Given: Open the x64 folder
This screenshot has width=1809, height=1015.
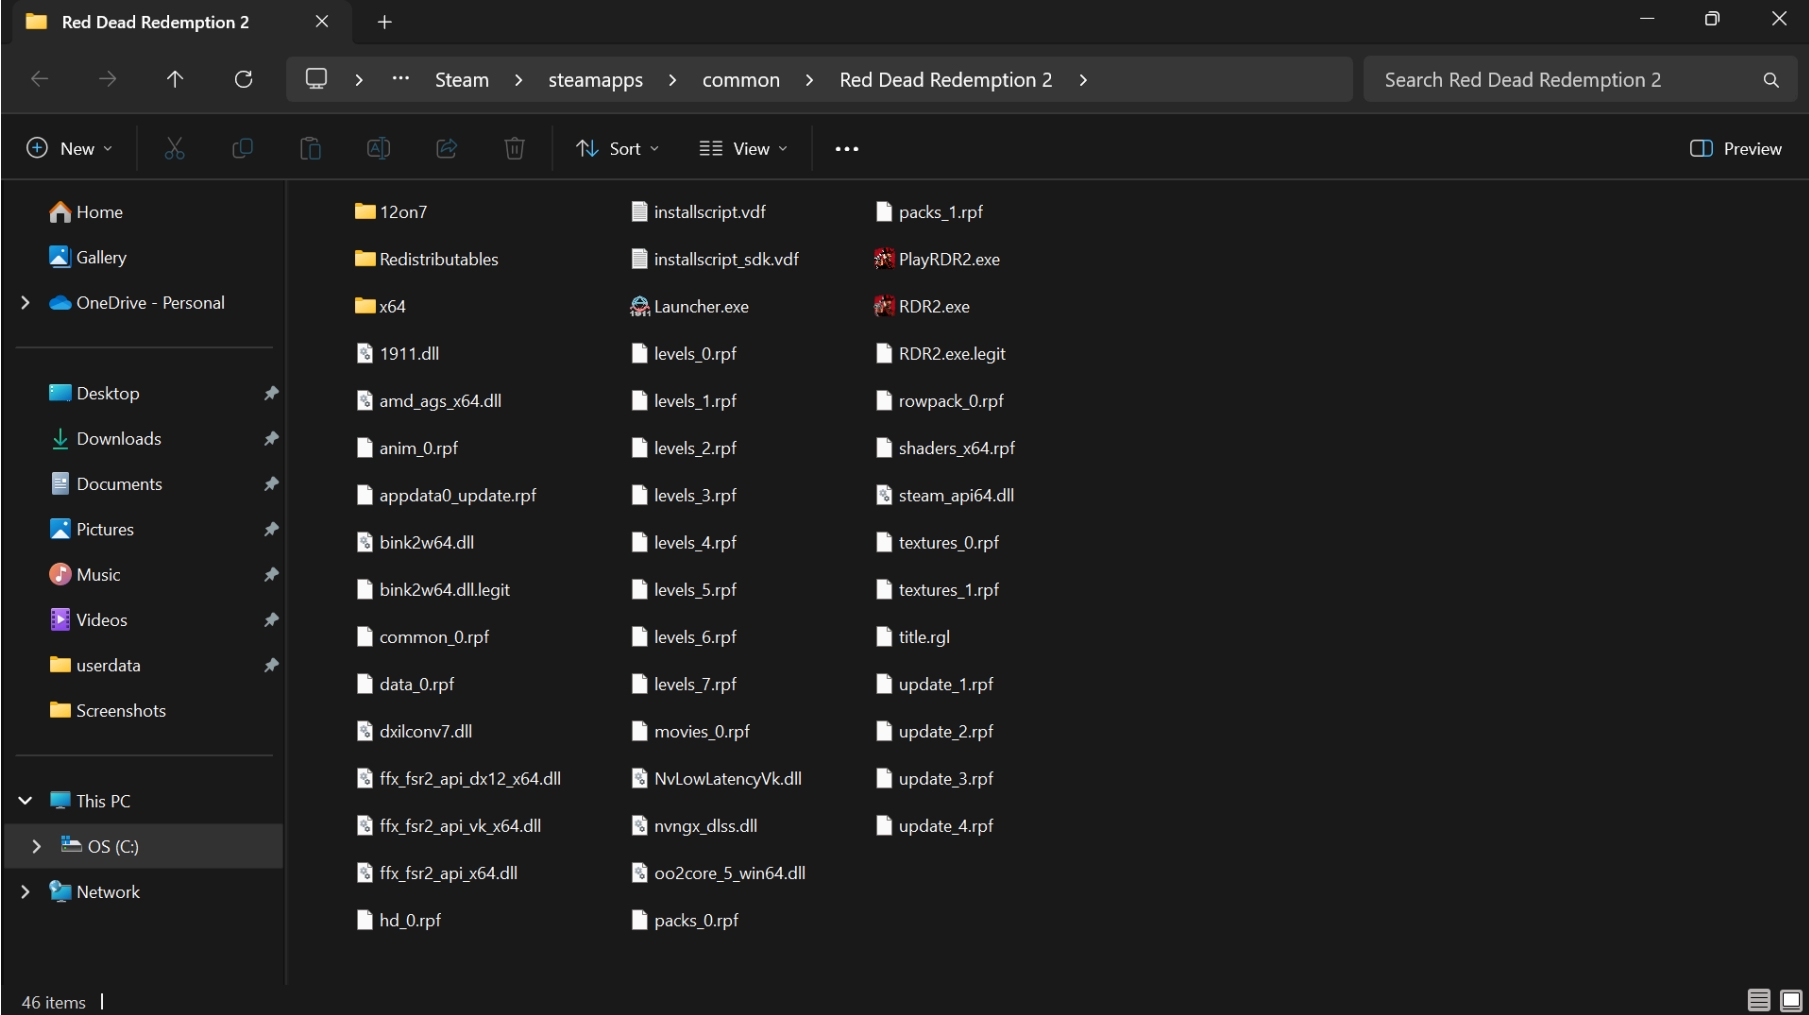Looking at the screenshot, I should (x=381, y=306).
